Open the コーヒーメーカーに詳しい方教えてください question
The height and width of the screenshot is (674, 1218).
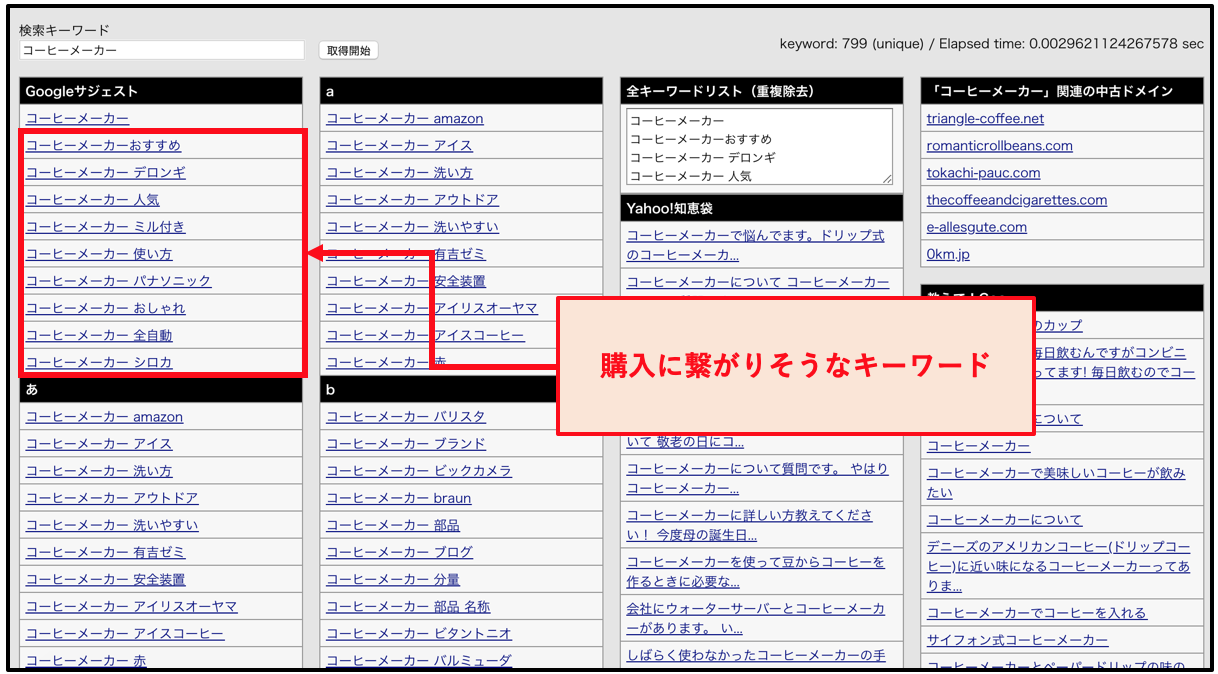(749, 525)
